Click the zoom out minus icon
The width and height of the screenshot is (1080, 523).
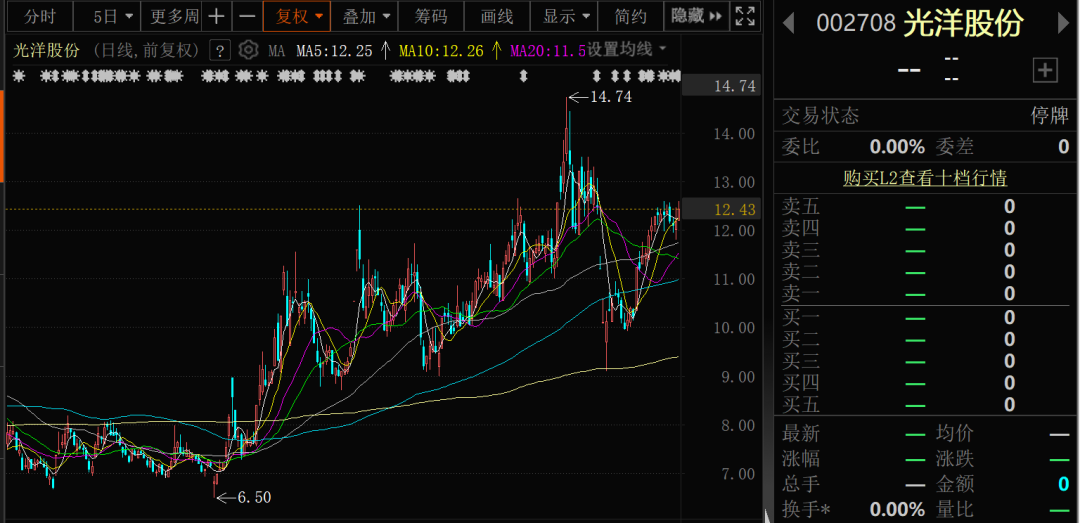pos(247,17)
